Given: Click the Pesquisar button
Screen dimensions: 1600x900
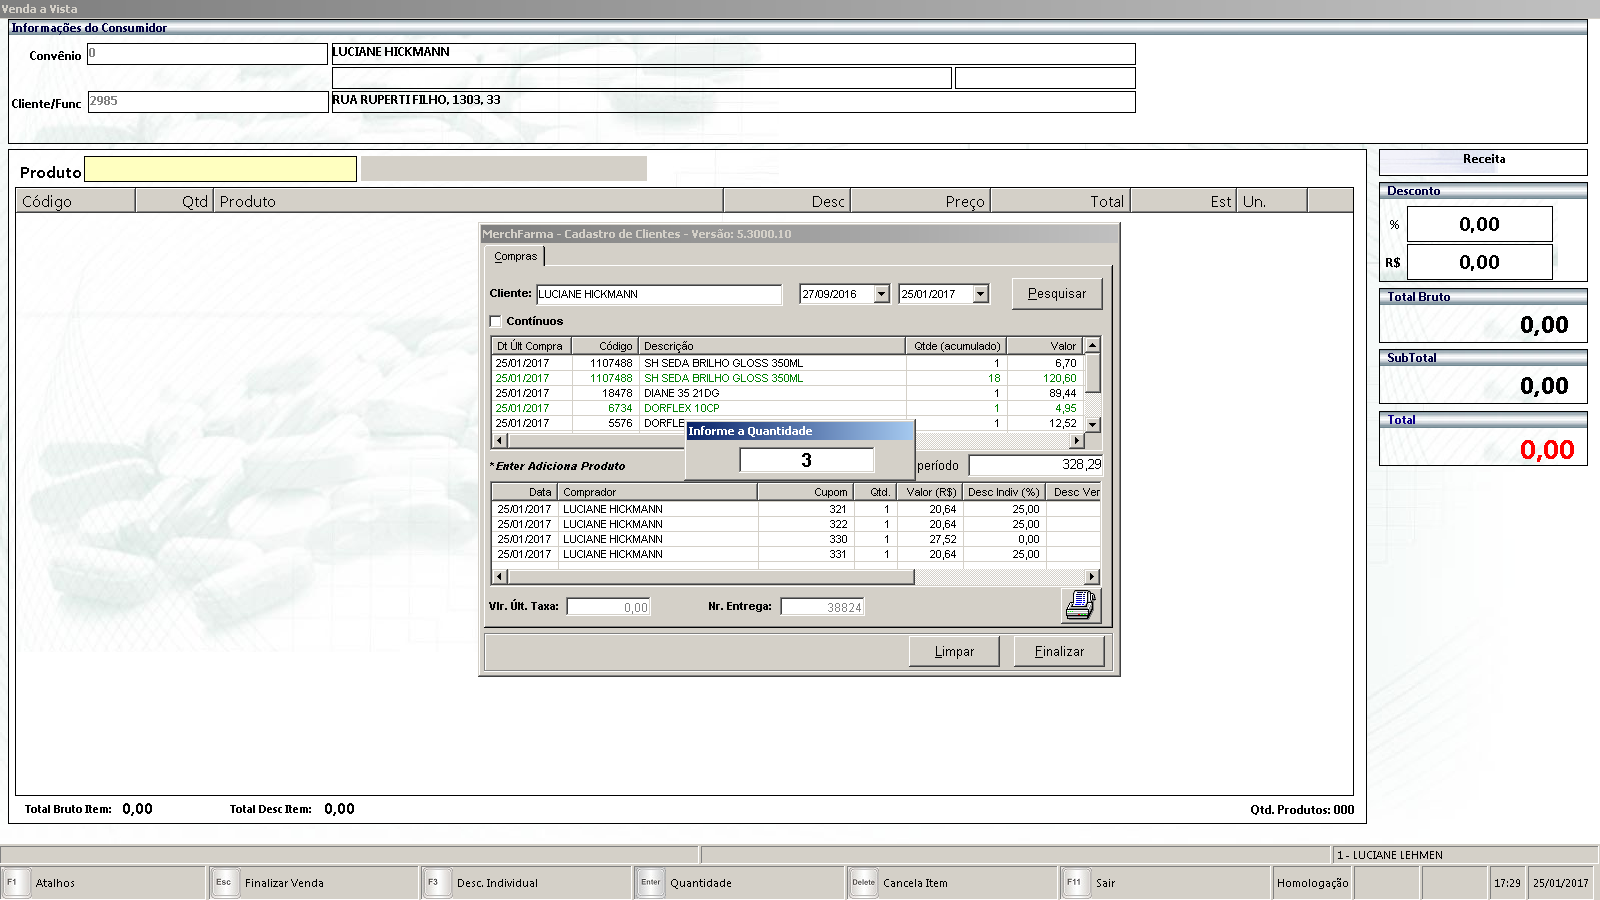Looking at the screenshot, I should [x=1056, y=294].
